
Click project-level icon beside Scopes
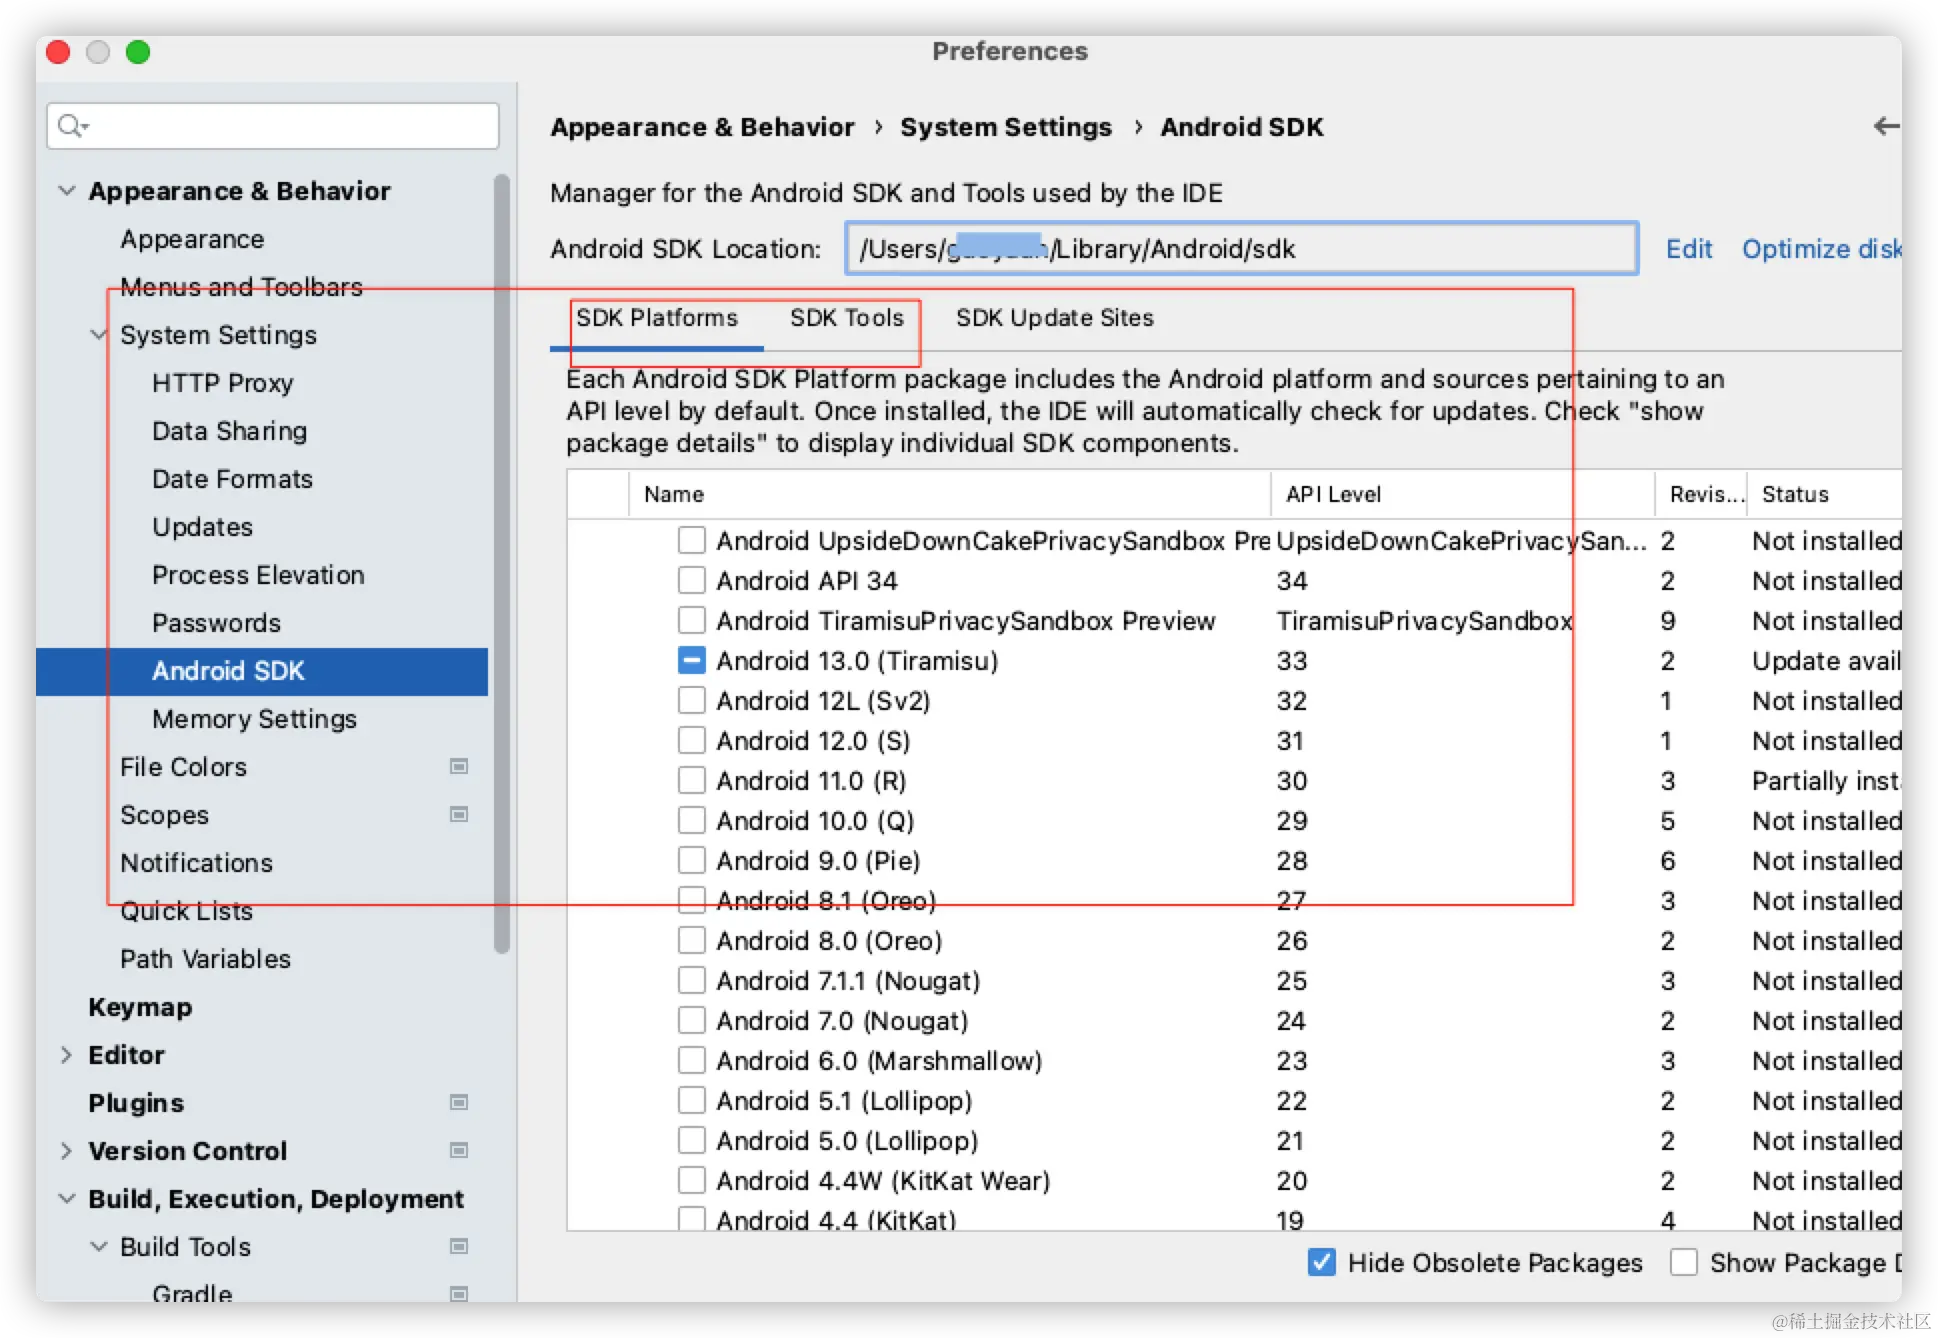pos(459,815)
